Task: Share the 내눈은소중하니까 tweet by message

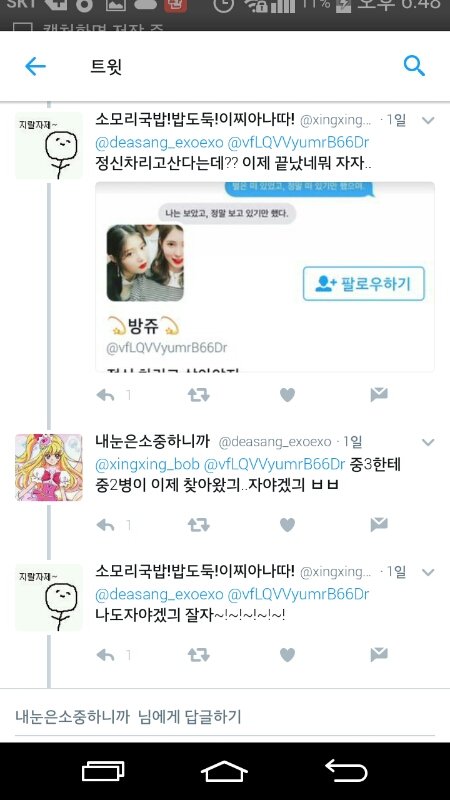Action: tap(379, 524)
